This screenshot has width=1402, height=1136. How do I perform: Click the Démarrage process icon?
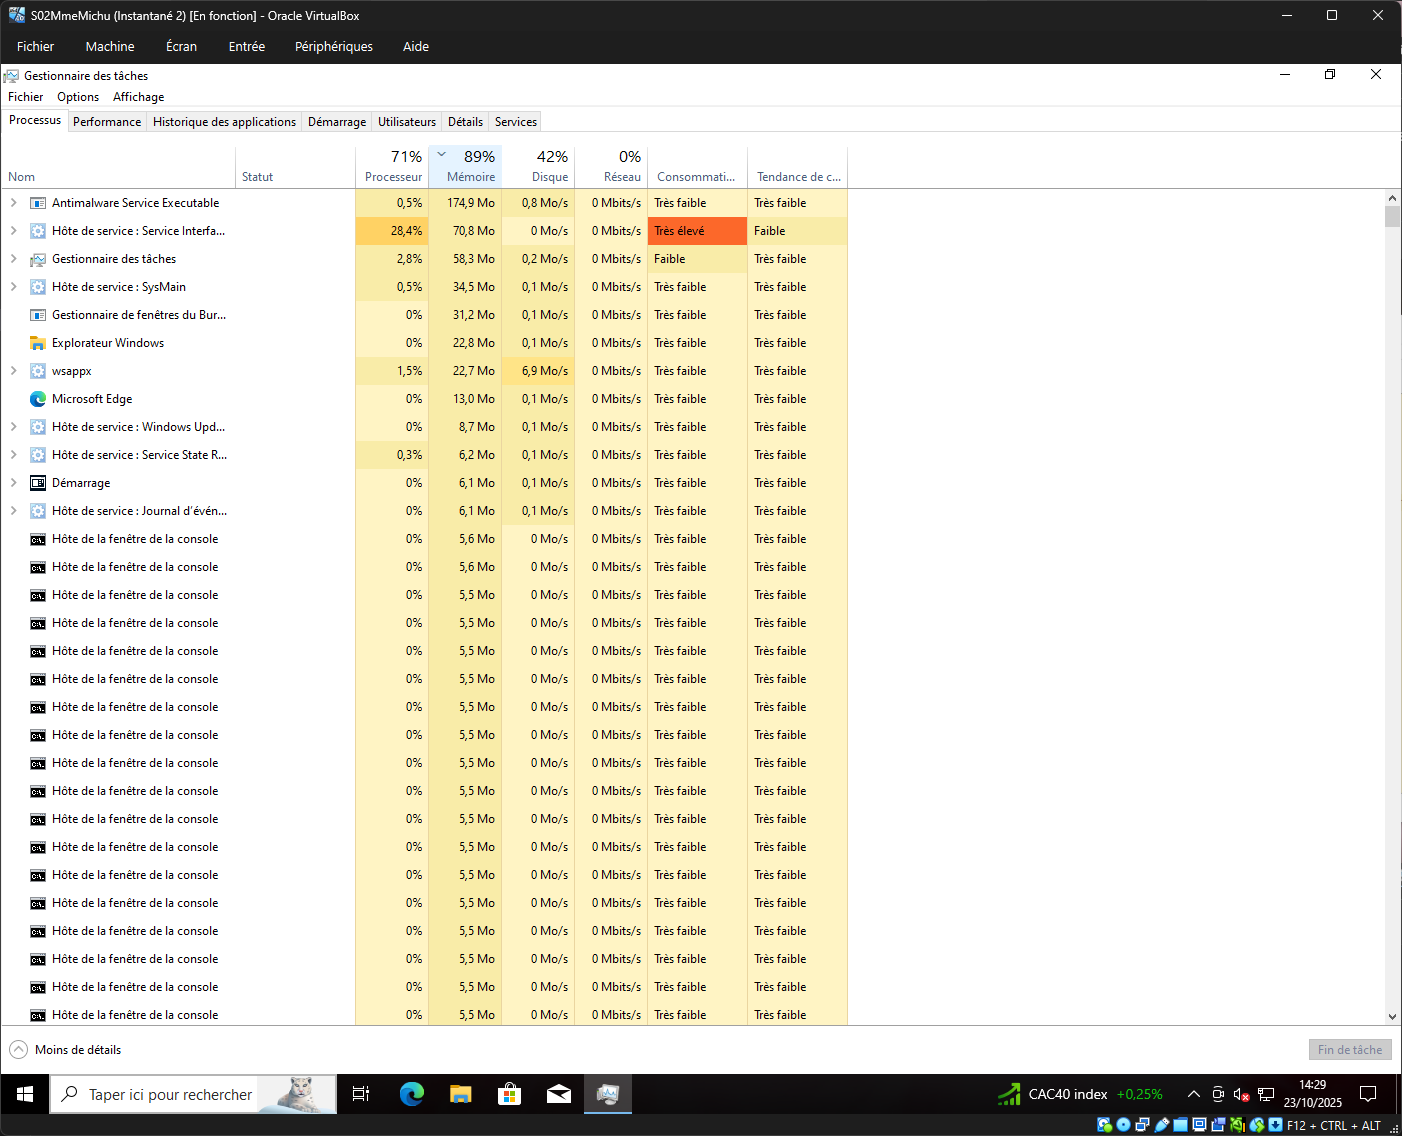pos(38,483)
